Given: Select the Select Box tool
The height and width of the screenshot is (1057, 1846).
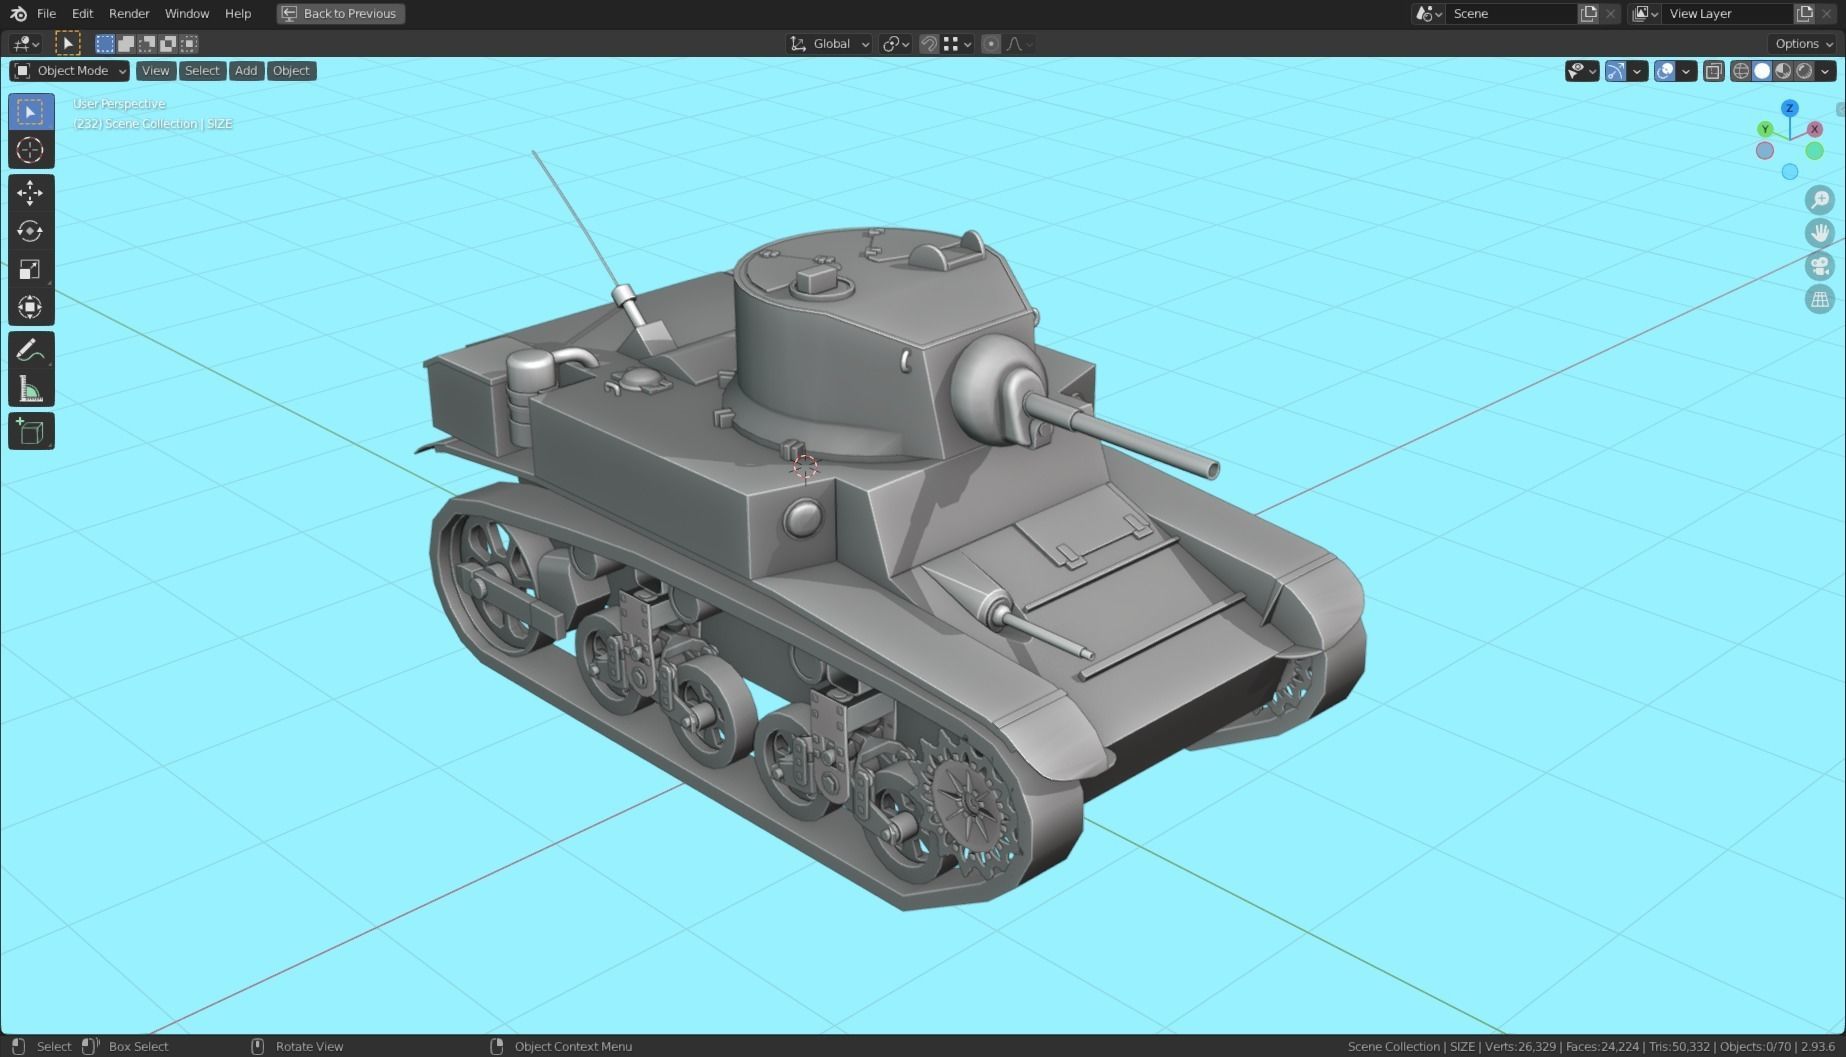Looking at the screenshot, I should 31,112.
